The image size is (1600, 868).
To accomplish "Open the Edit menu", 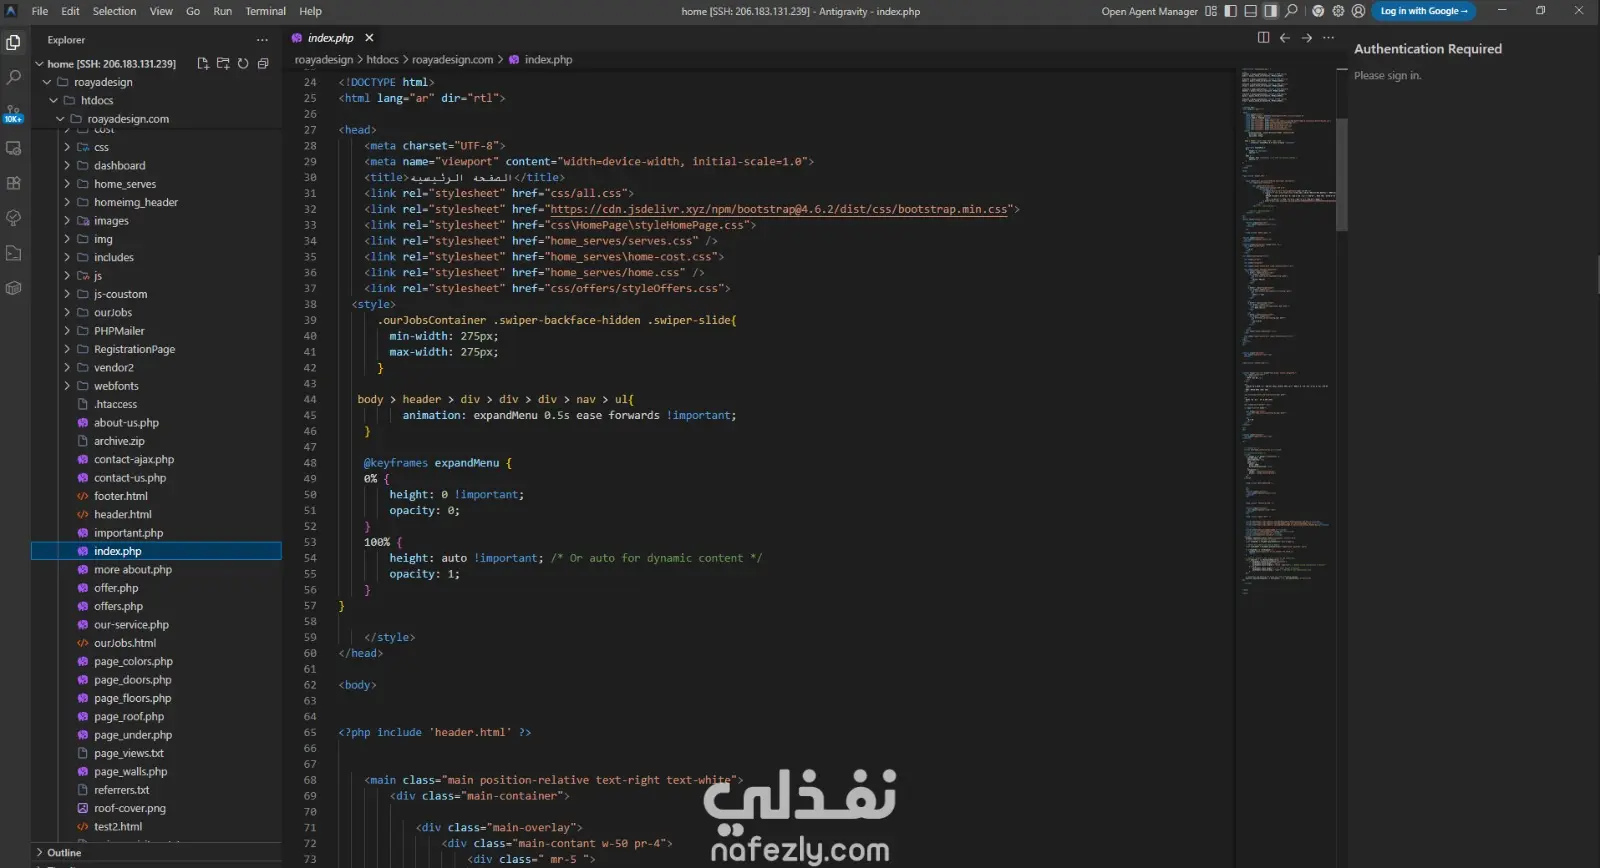I will tap(70, 11).
